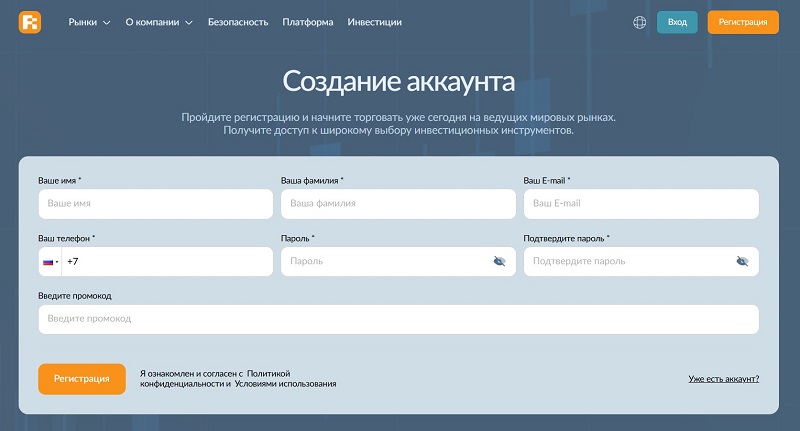
Task: Expand the Рынки dropdown menu
Action: click(x=89, y=22)
